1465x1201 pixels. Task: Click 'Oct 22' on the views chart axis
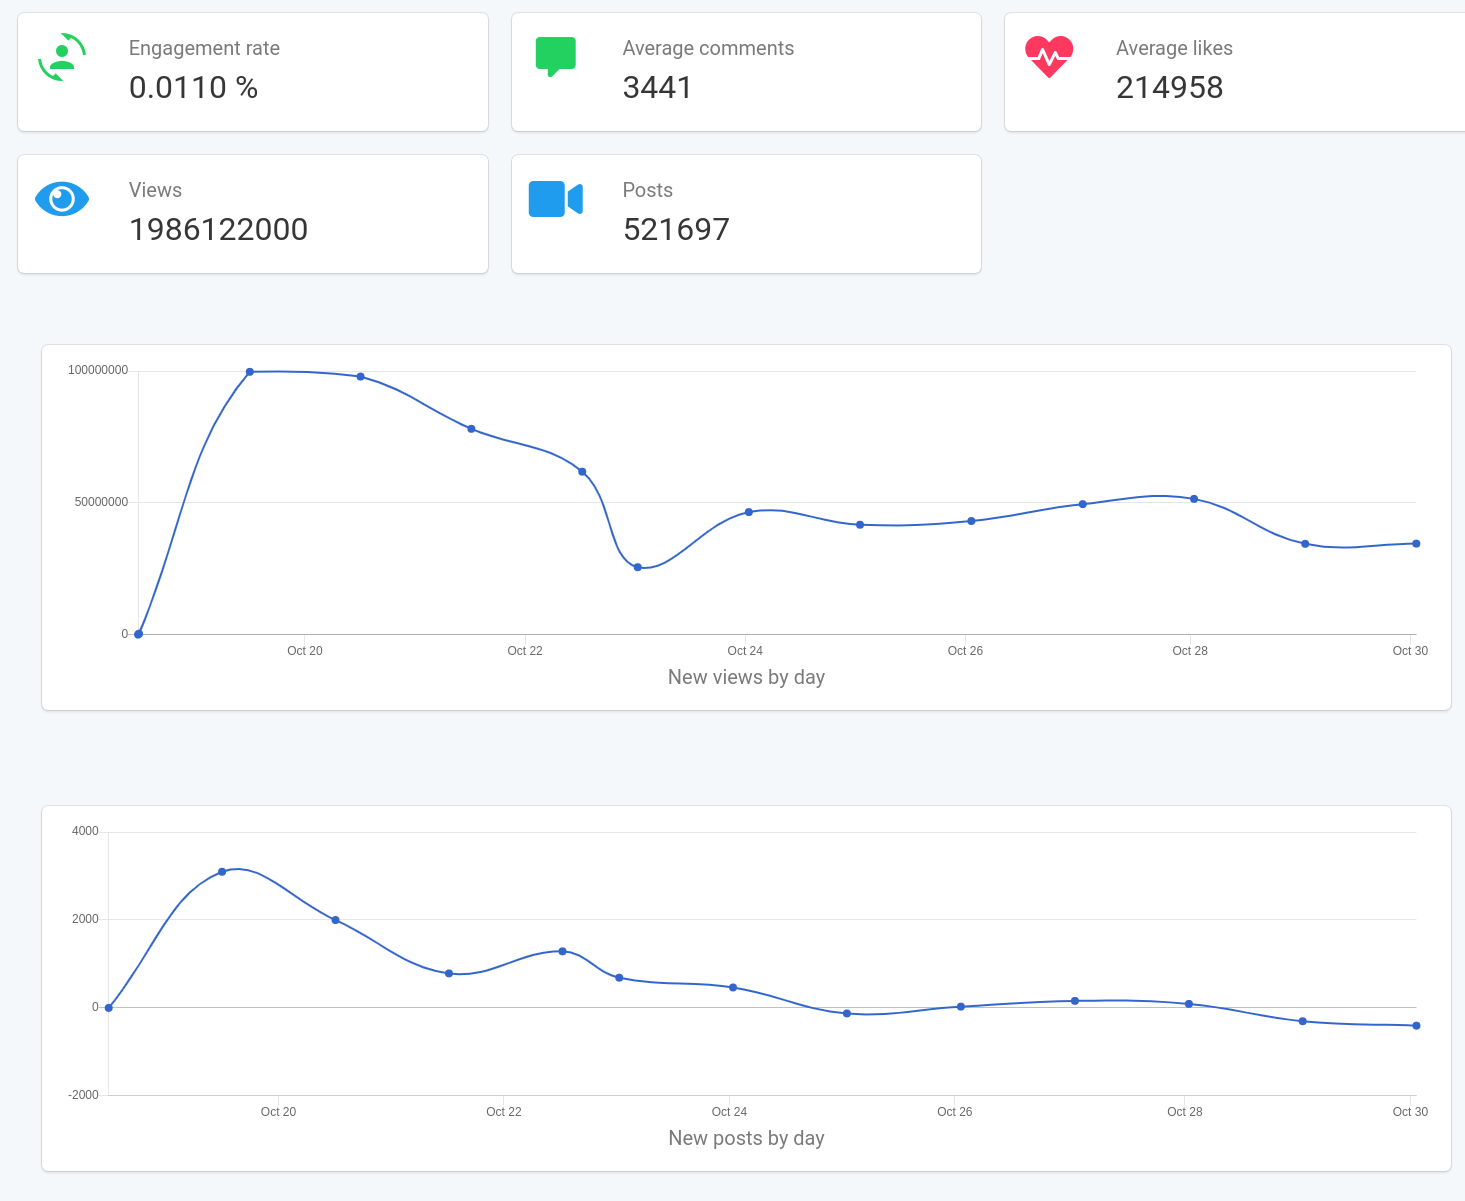click(525, 651)
